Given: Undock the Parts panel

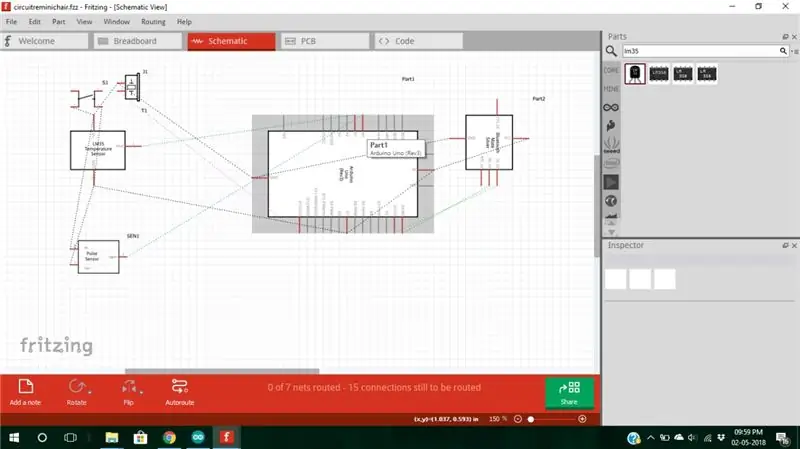Looking at the screenshot, I should pyautogui.click(x=785, y=37).
